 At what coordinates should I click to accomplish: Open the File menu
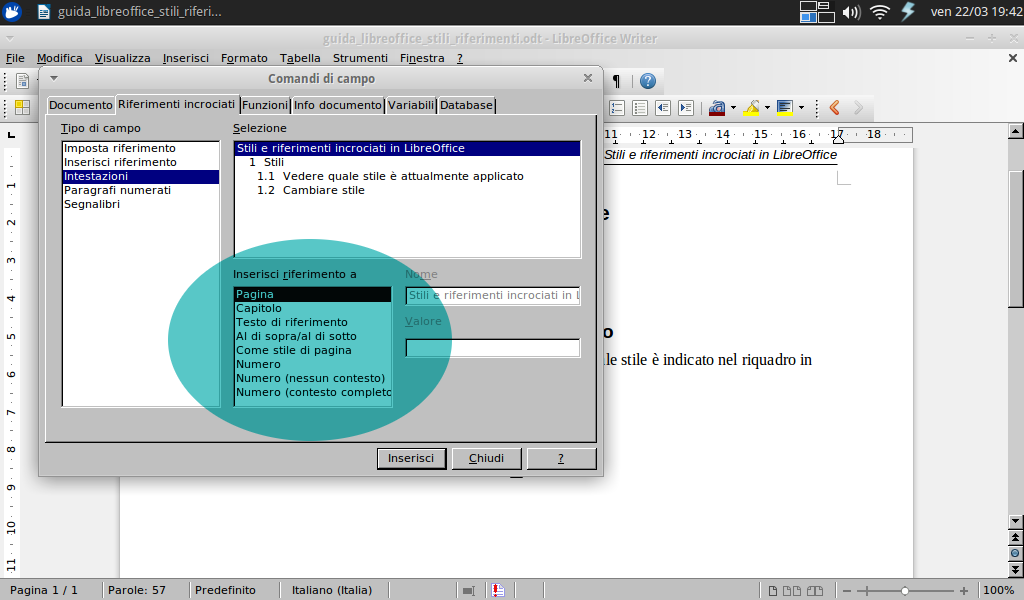point(15,58)
